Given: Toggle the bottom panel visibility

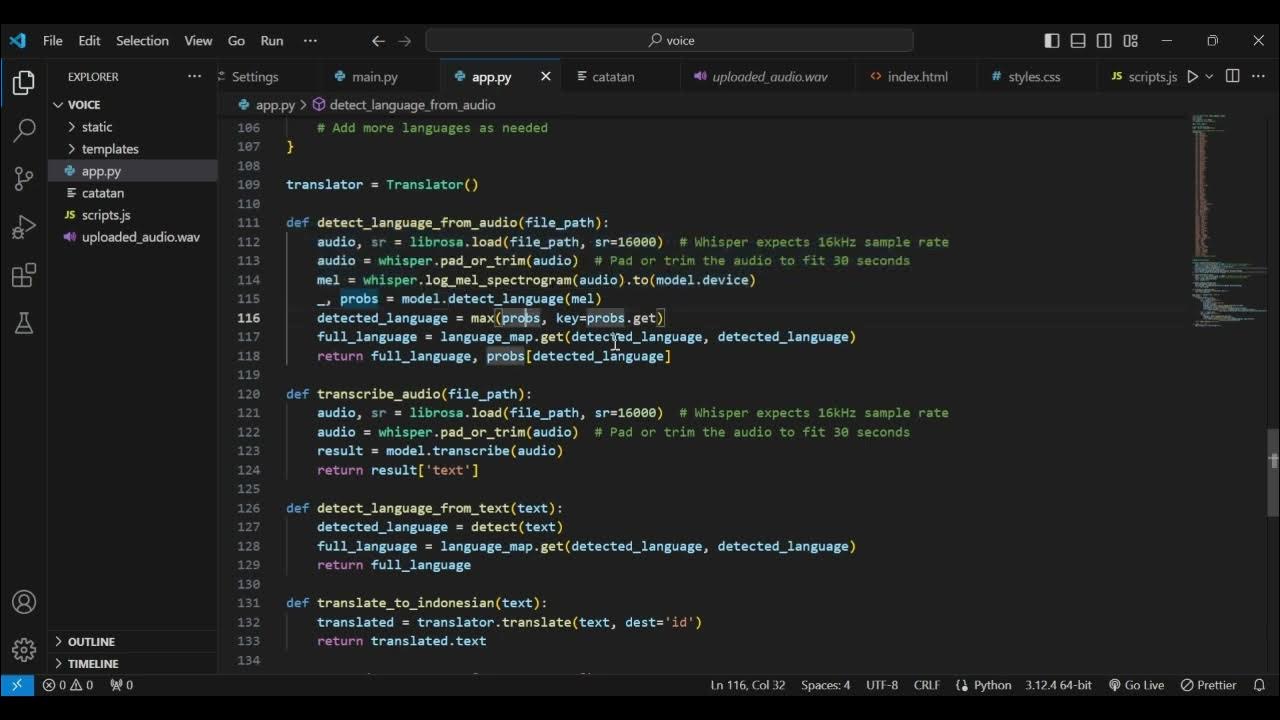Looking at the screenshot, I should click(x=1078, y=41).
